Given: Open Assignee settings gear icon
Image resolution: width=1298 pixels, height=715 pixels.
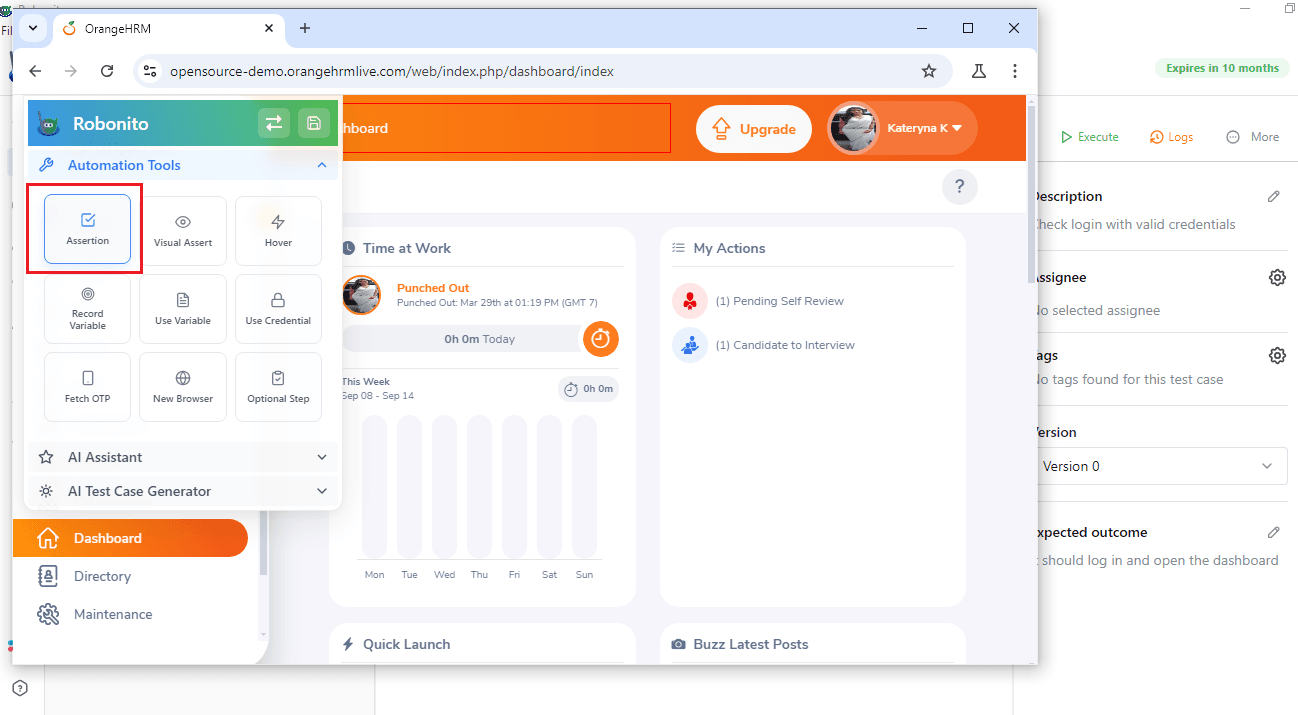Looking at the screenshot, I should click(x=1277, y=278).
